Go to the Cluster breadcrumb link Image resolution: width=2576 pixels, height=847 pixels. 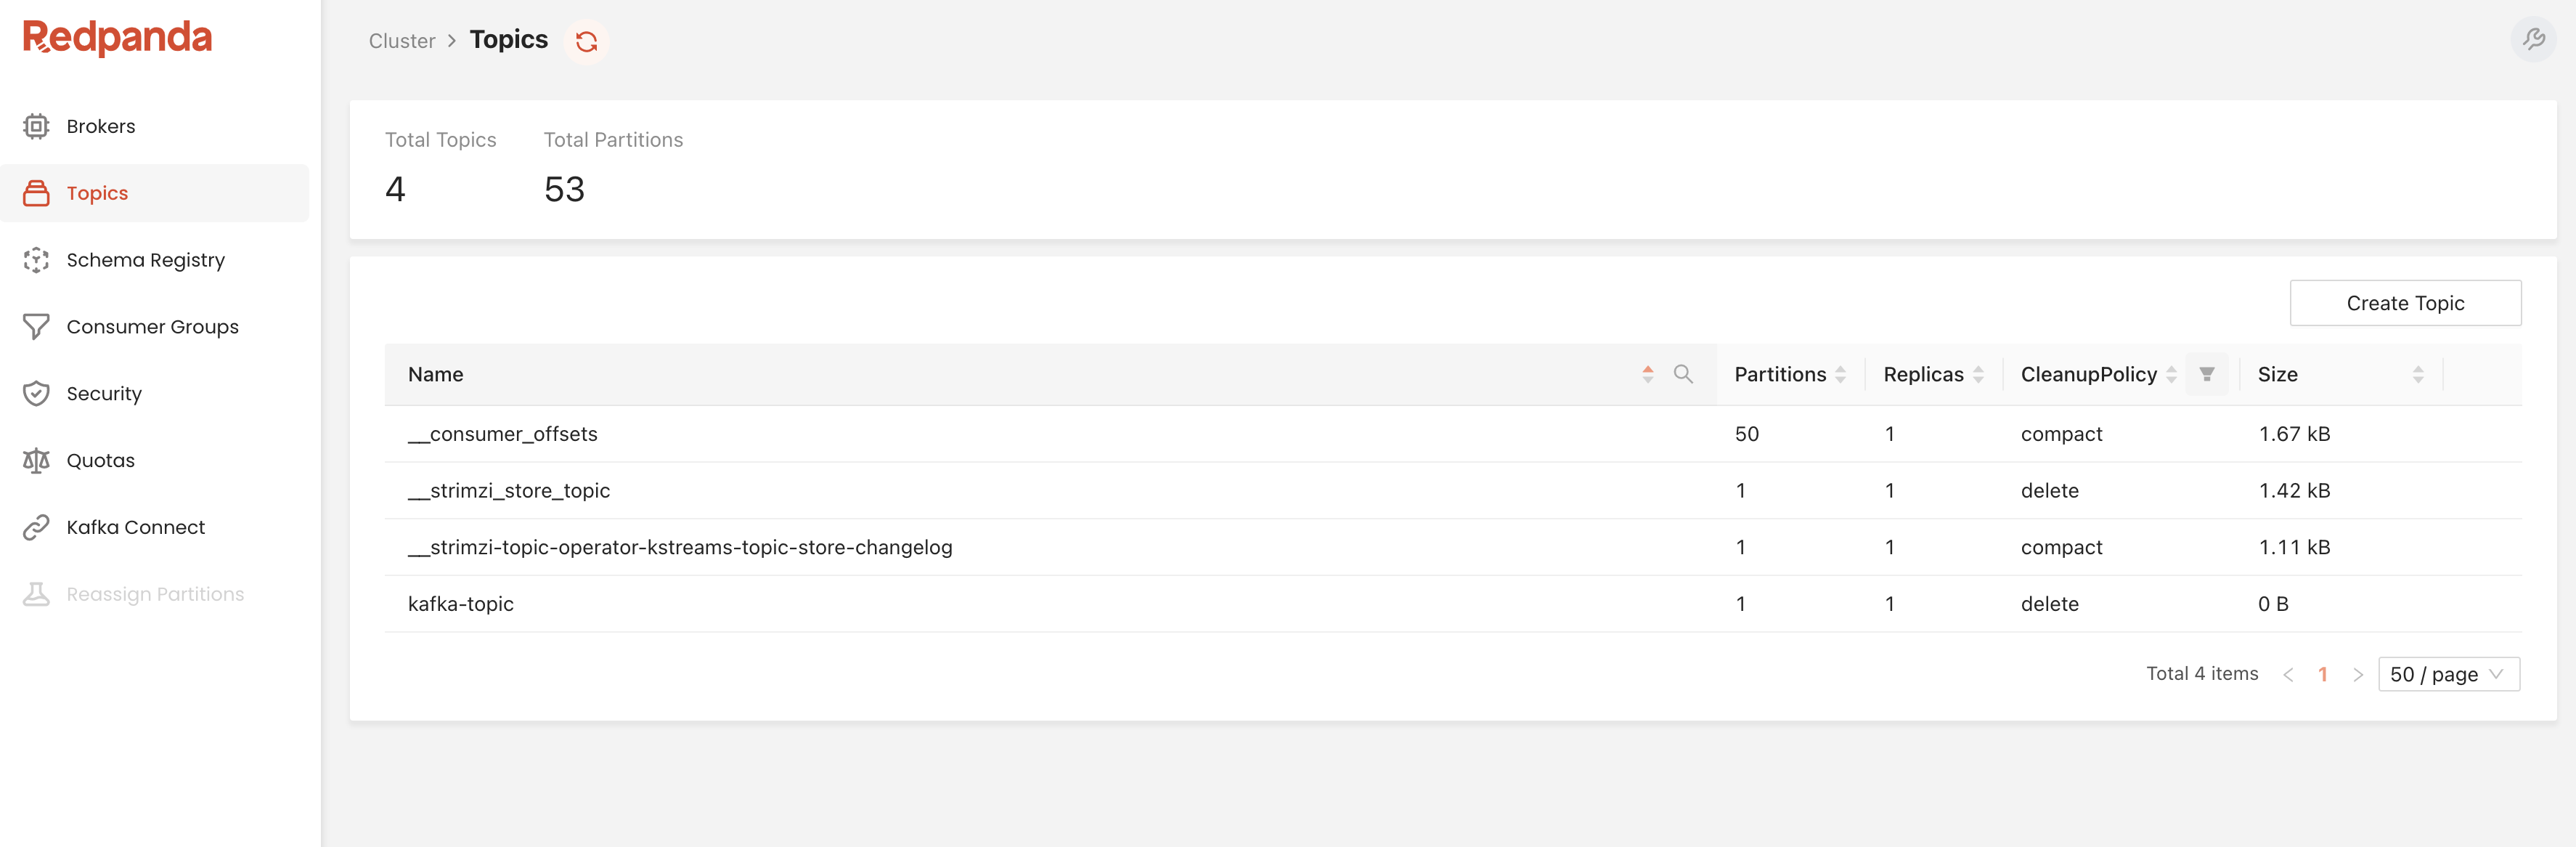[401, 41]
